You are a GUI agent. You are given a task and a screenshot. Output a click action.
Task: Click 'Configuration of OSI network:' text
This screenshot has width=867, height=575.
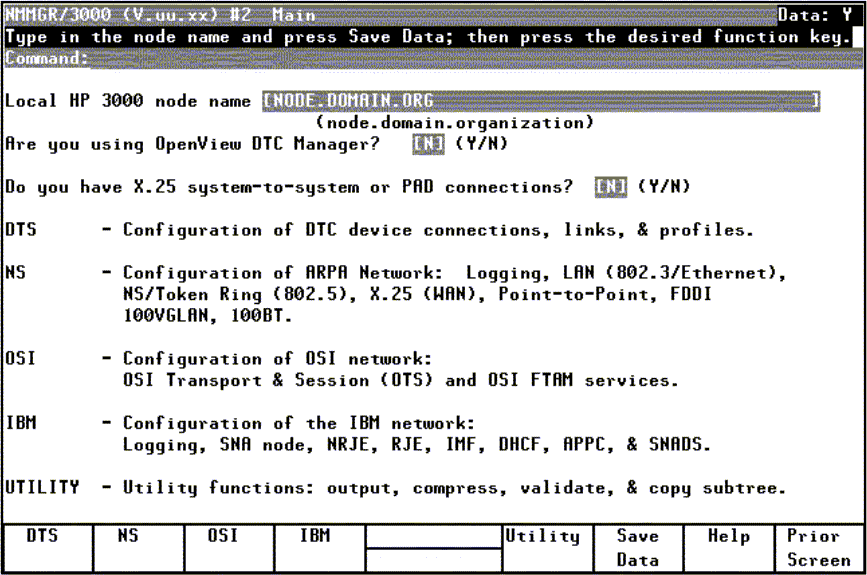tap(277, 358)
